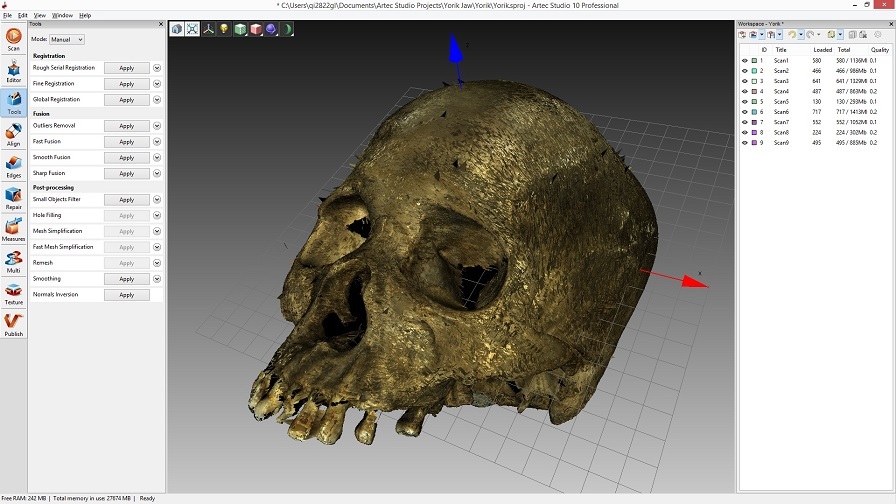Screen dimensions: 896x504
Task: Open the Mode dropdown set to Manual
Action: click(67, 39)
